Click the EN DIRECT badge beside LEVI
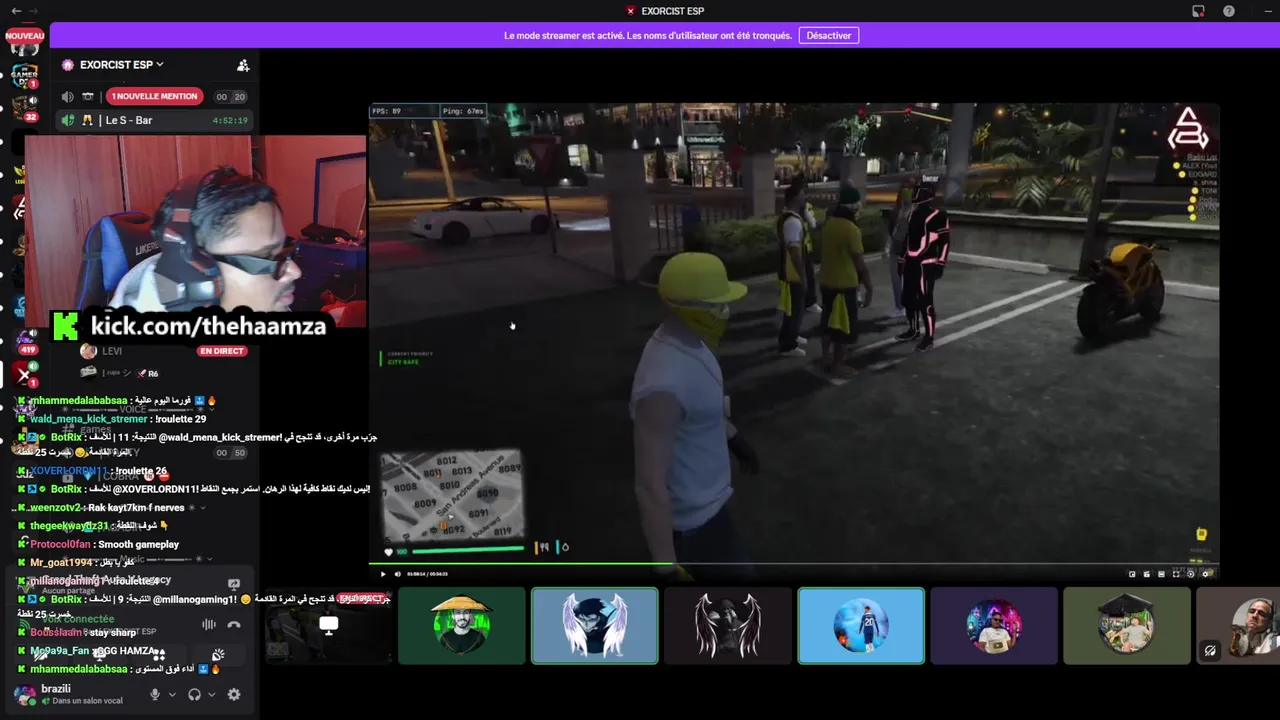This screenshot has width=1280, height=720. tap(222, 351)
